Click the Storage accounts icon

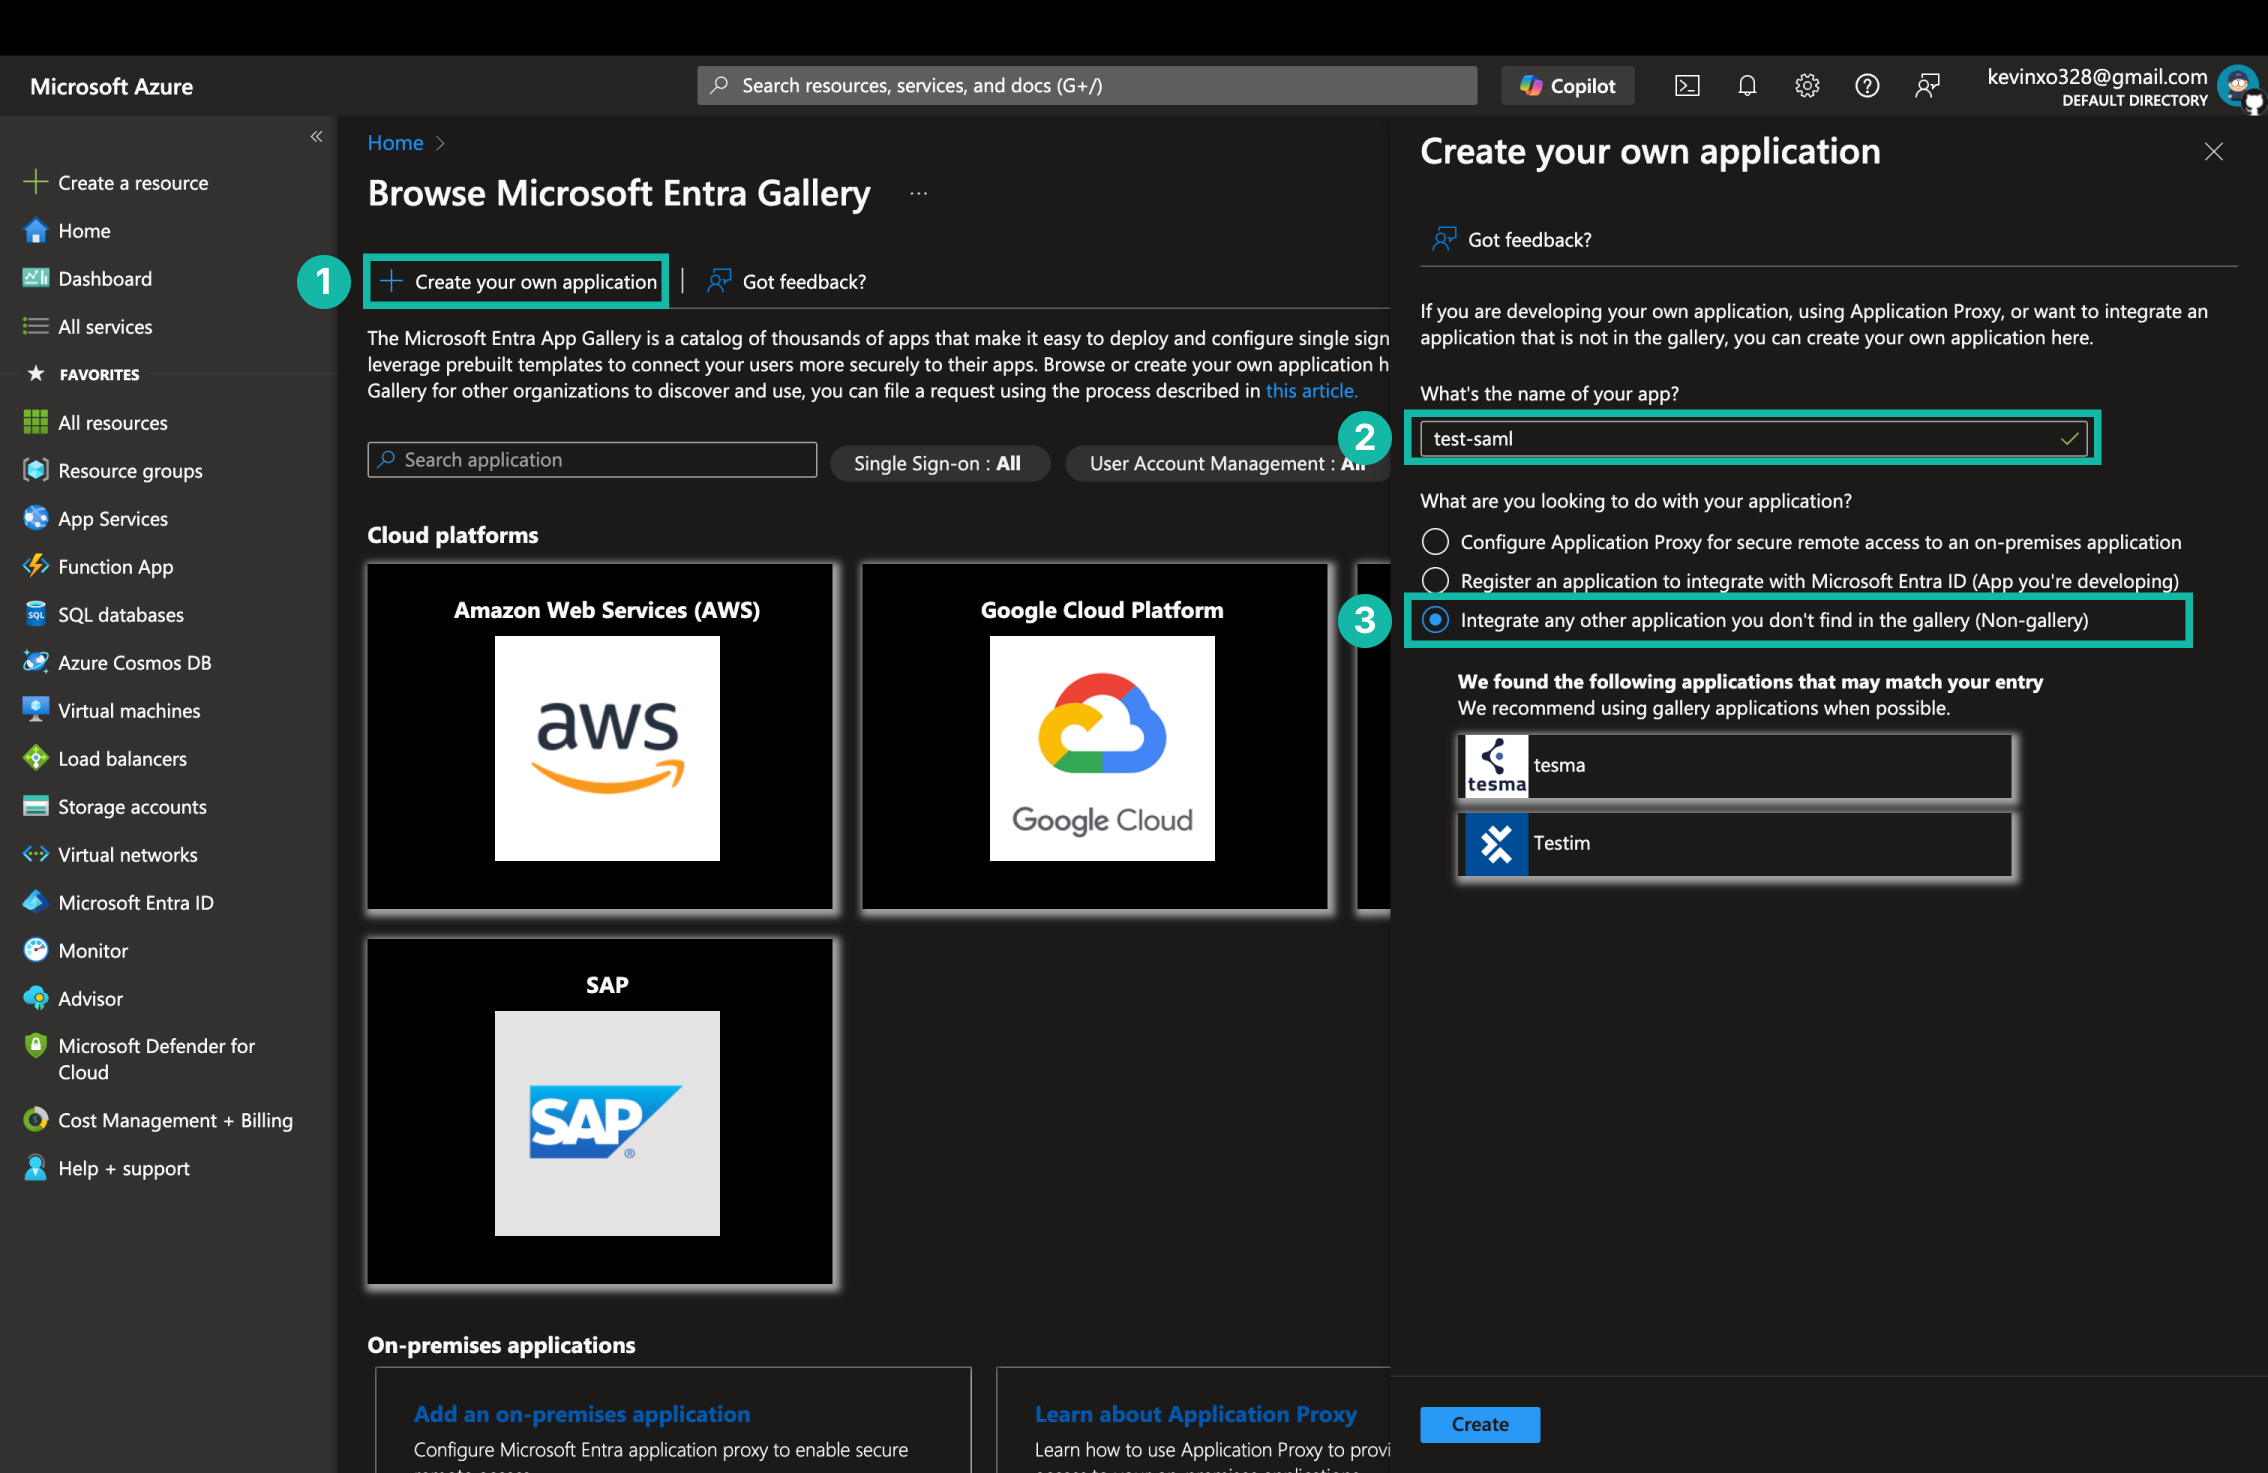pos(36,806)
